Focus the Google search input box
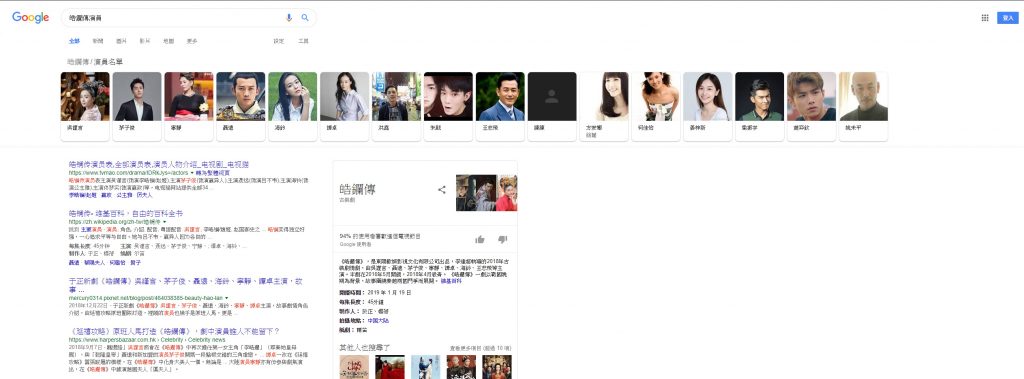The width and height of the screenshot is (1024, 379). [x=173, y=18]
